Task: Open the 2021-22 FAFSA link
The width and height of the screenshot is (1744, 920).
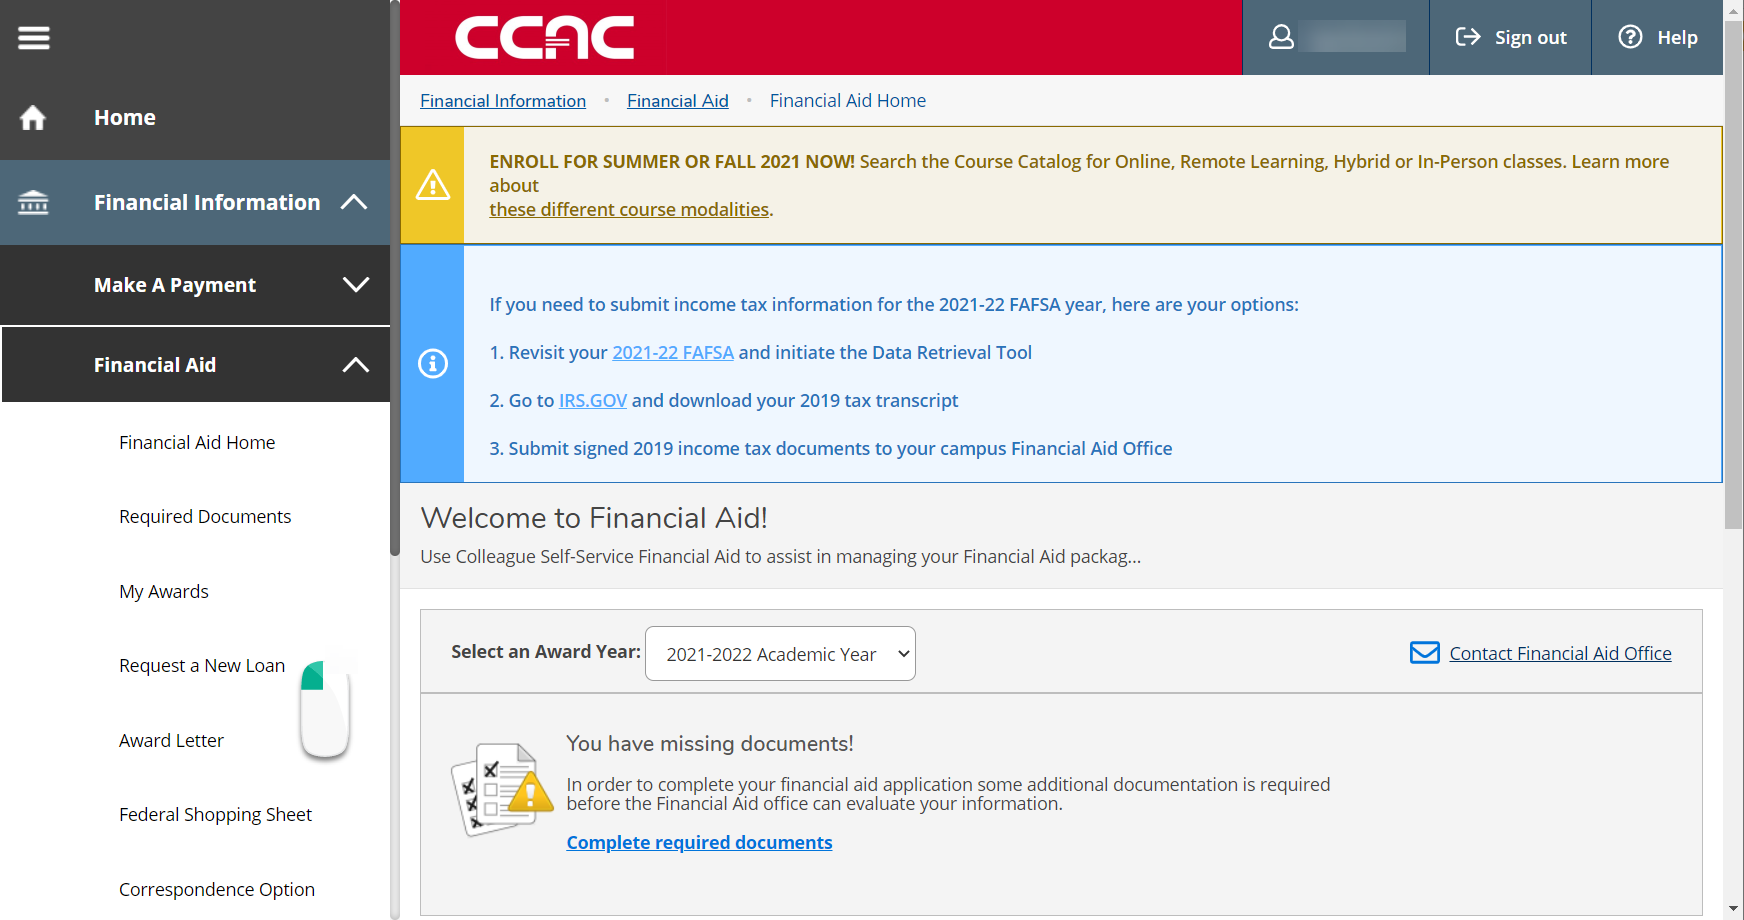Action: click(x=672, y=352)
